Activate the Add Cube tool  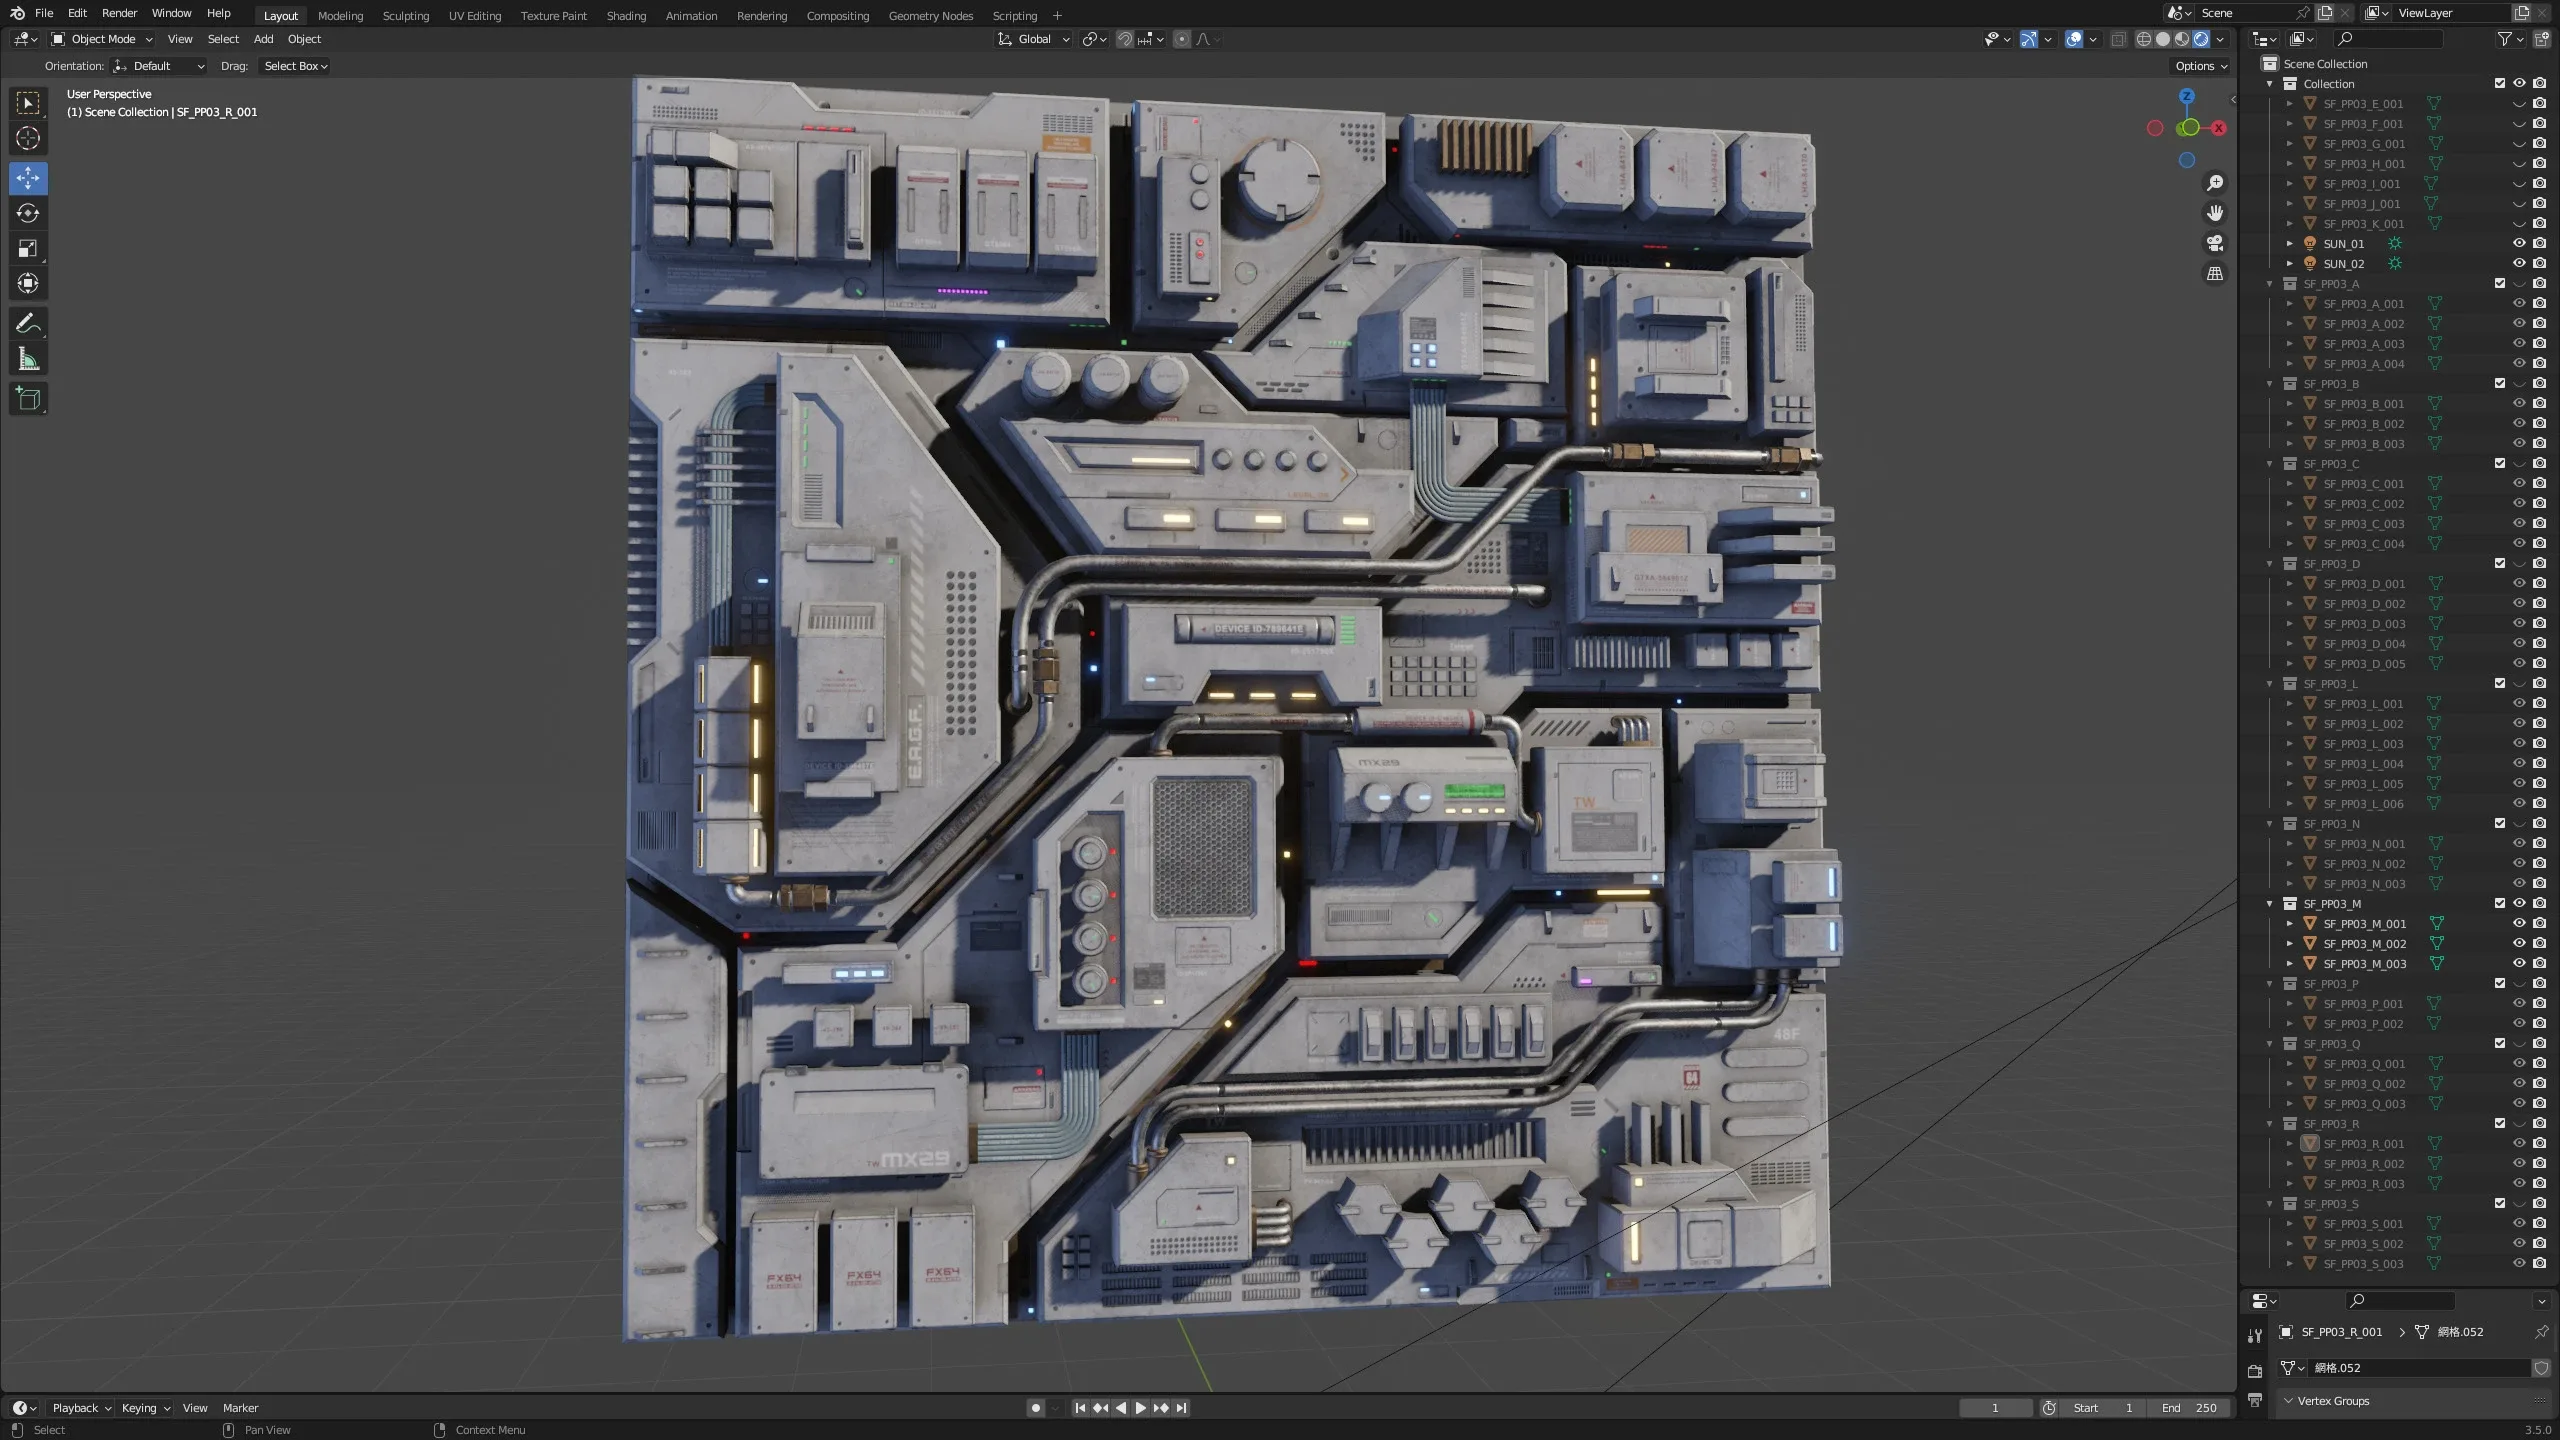point(28,399)
